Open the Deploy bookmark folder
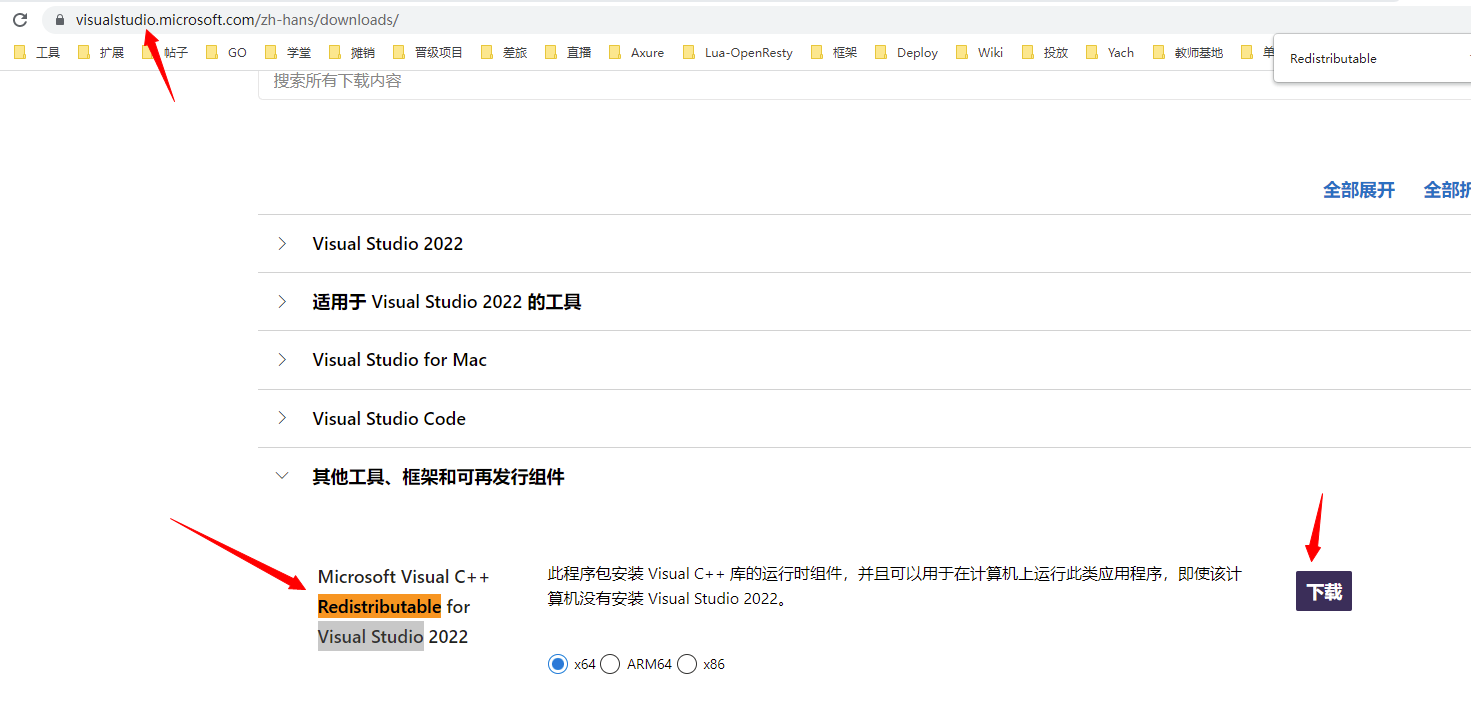The height and width of the screenshot is (711, 1471). tap(906, 52)
